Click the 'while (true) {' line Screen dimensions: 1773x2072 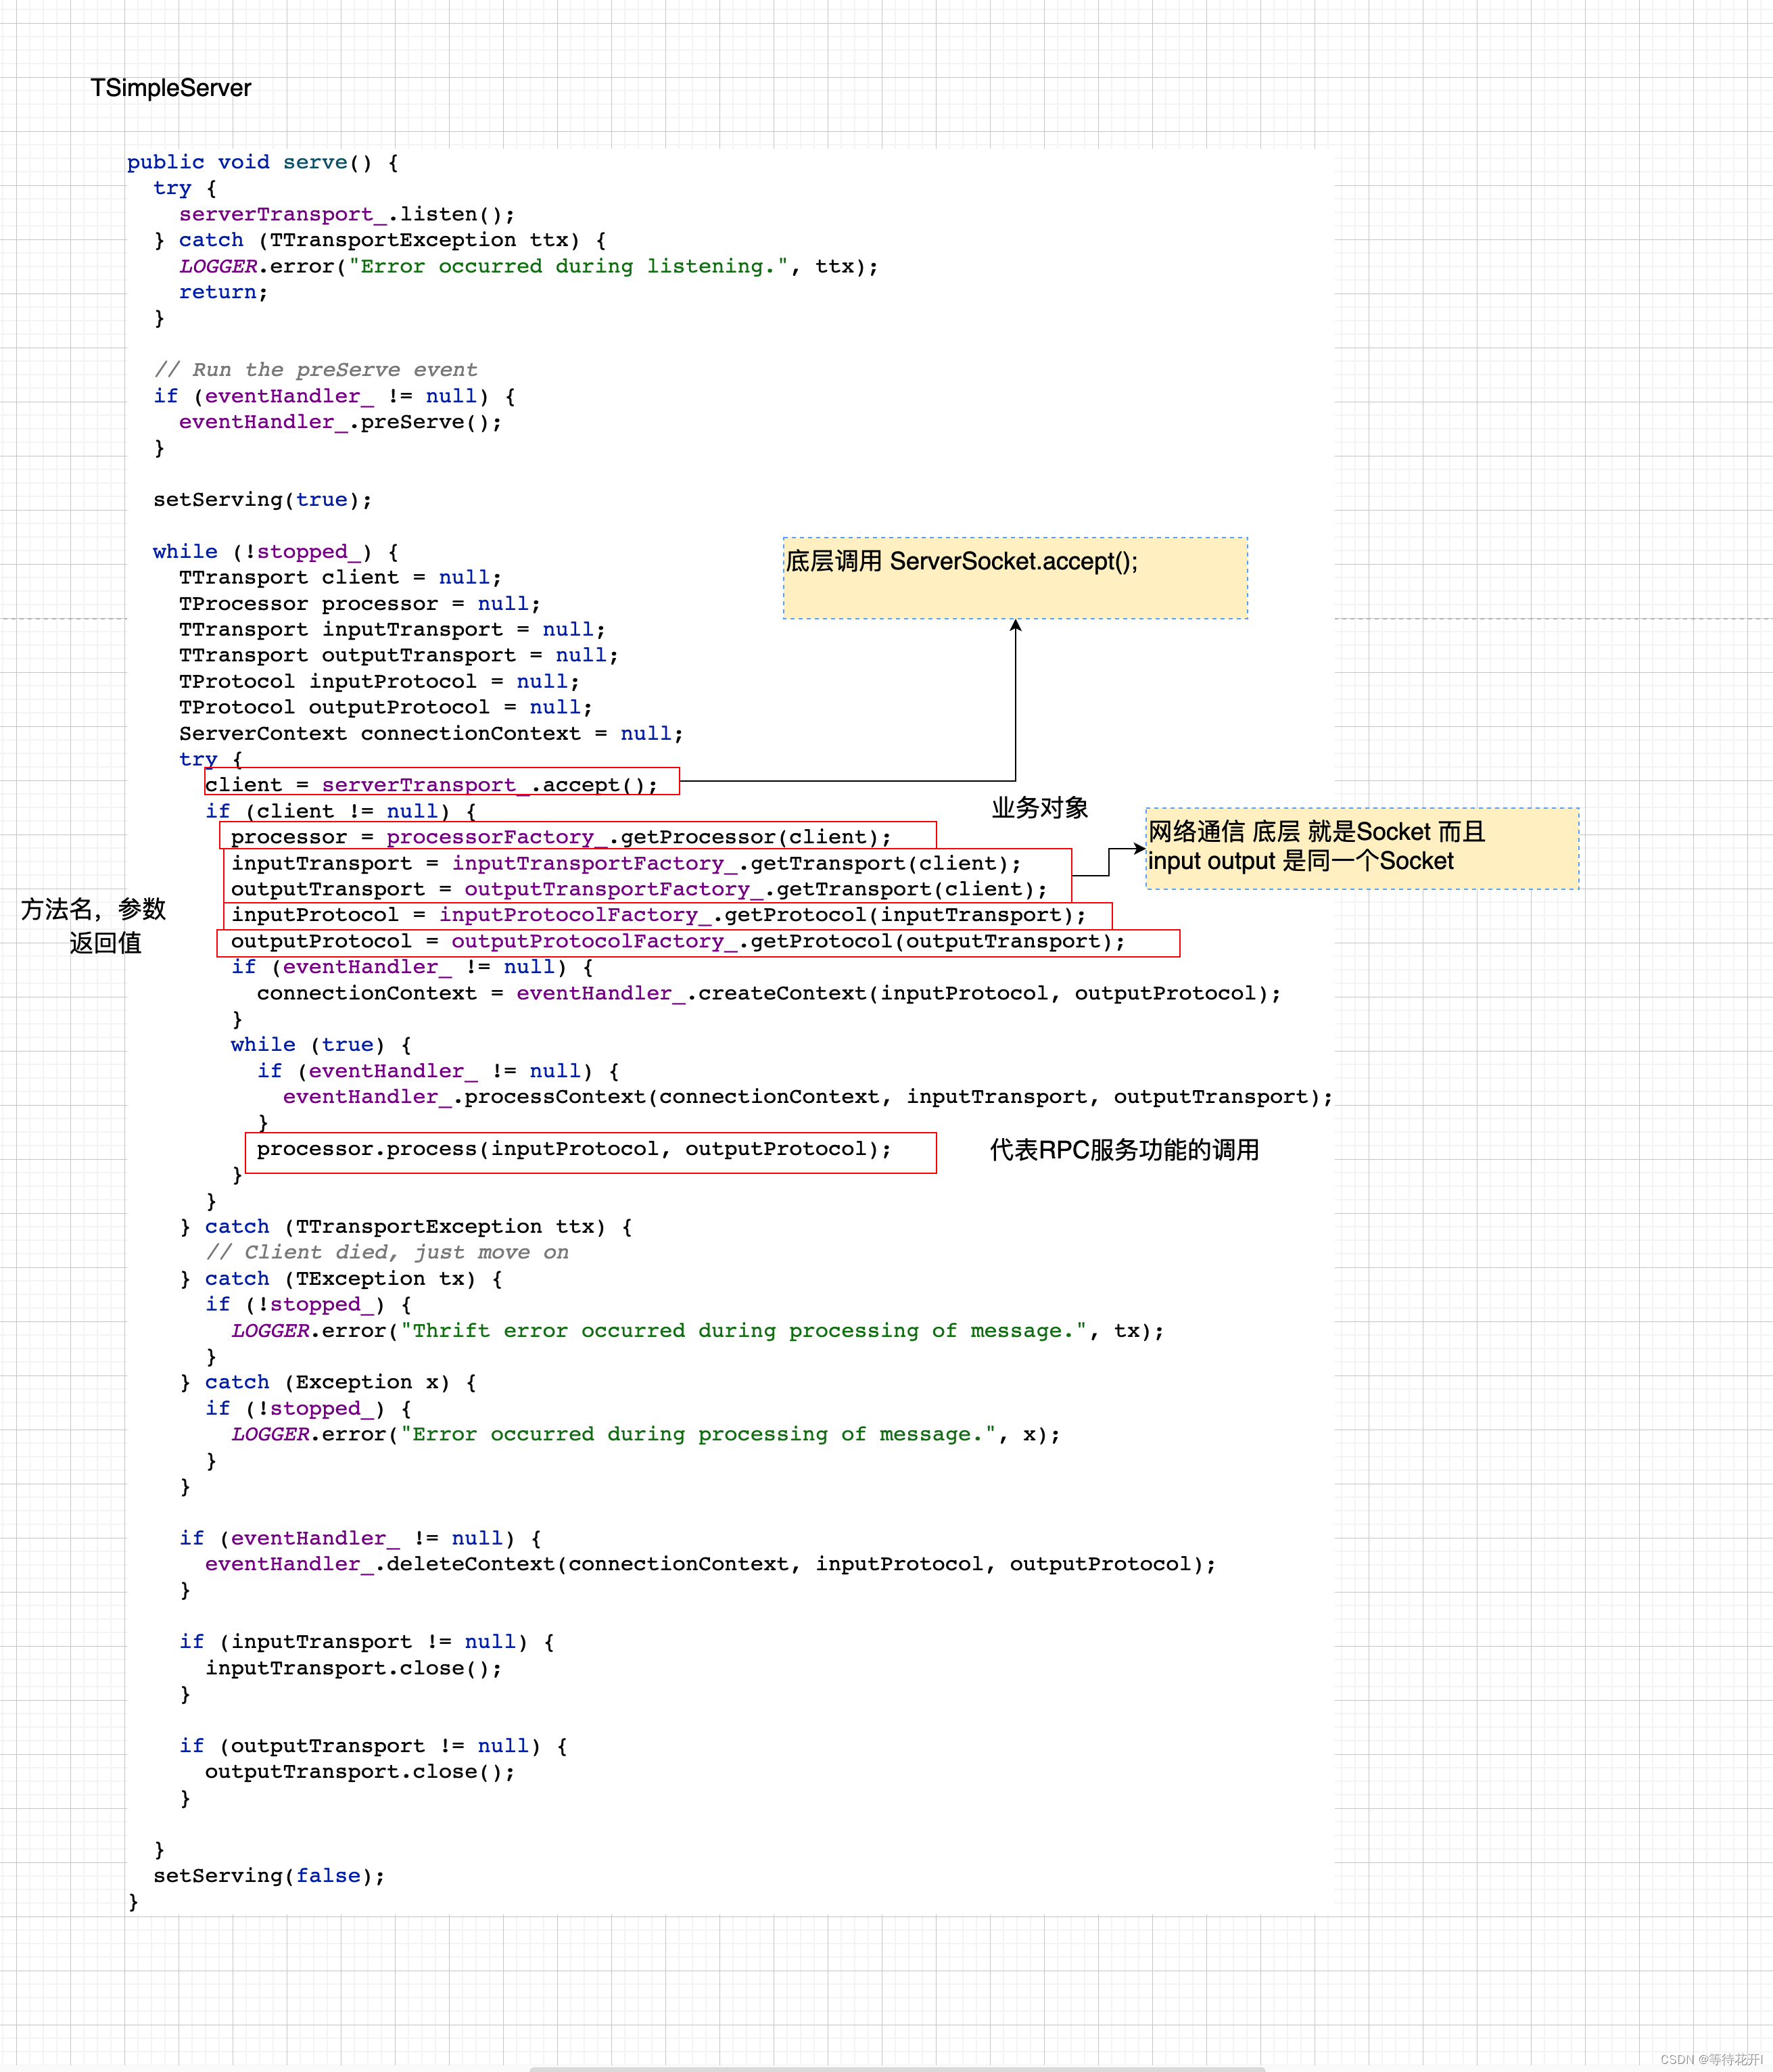point(321,1045)
